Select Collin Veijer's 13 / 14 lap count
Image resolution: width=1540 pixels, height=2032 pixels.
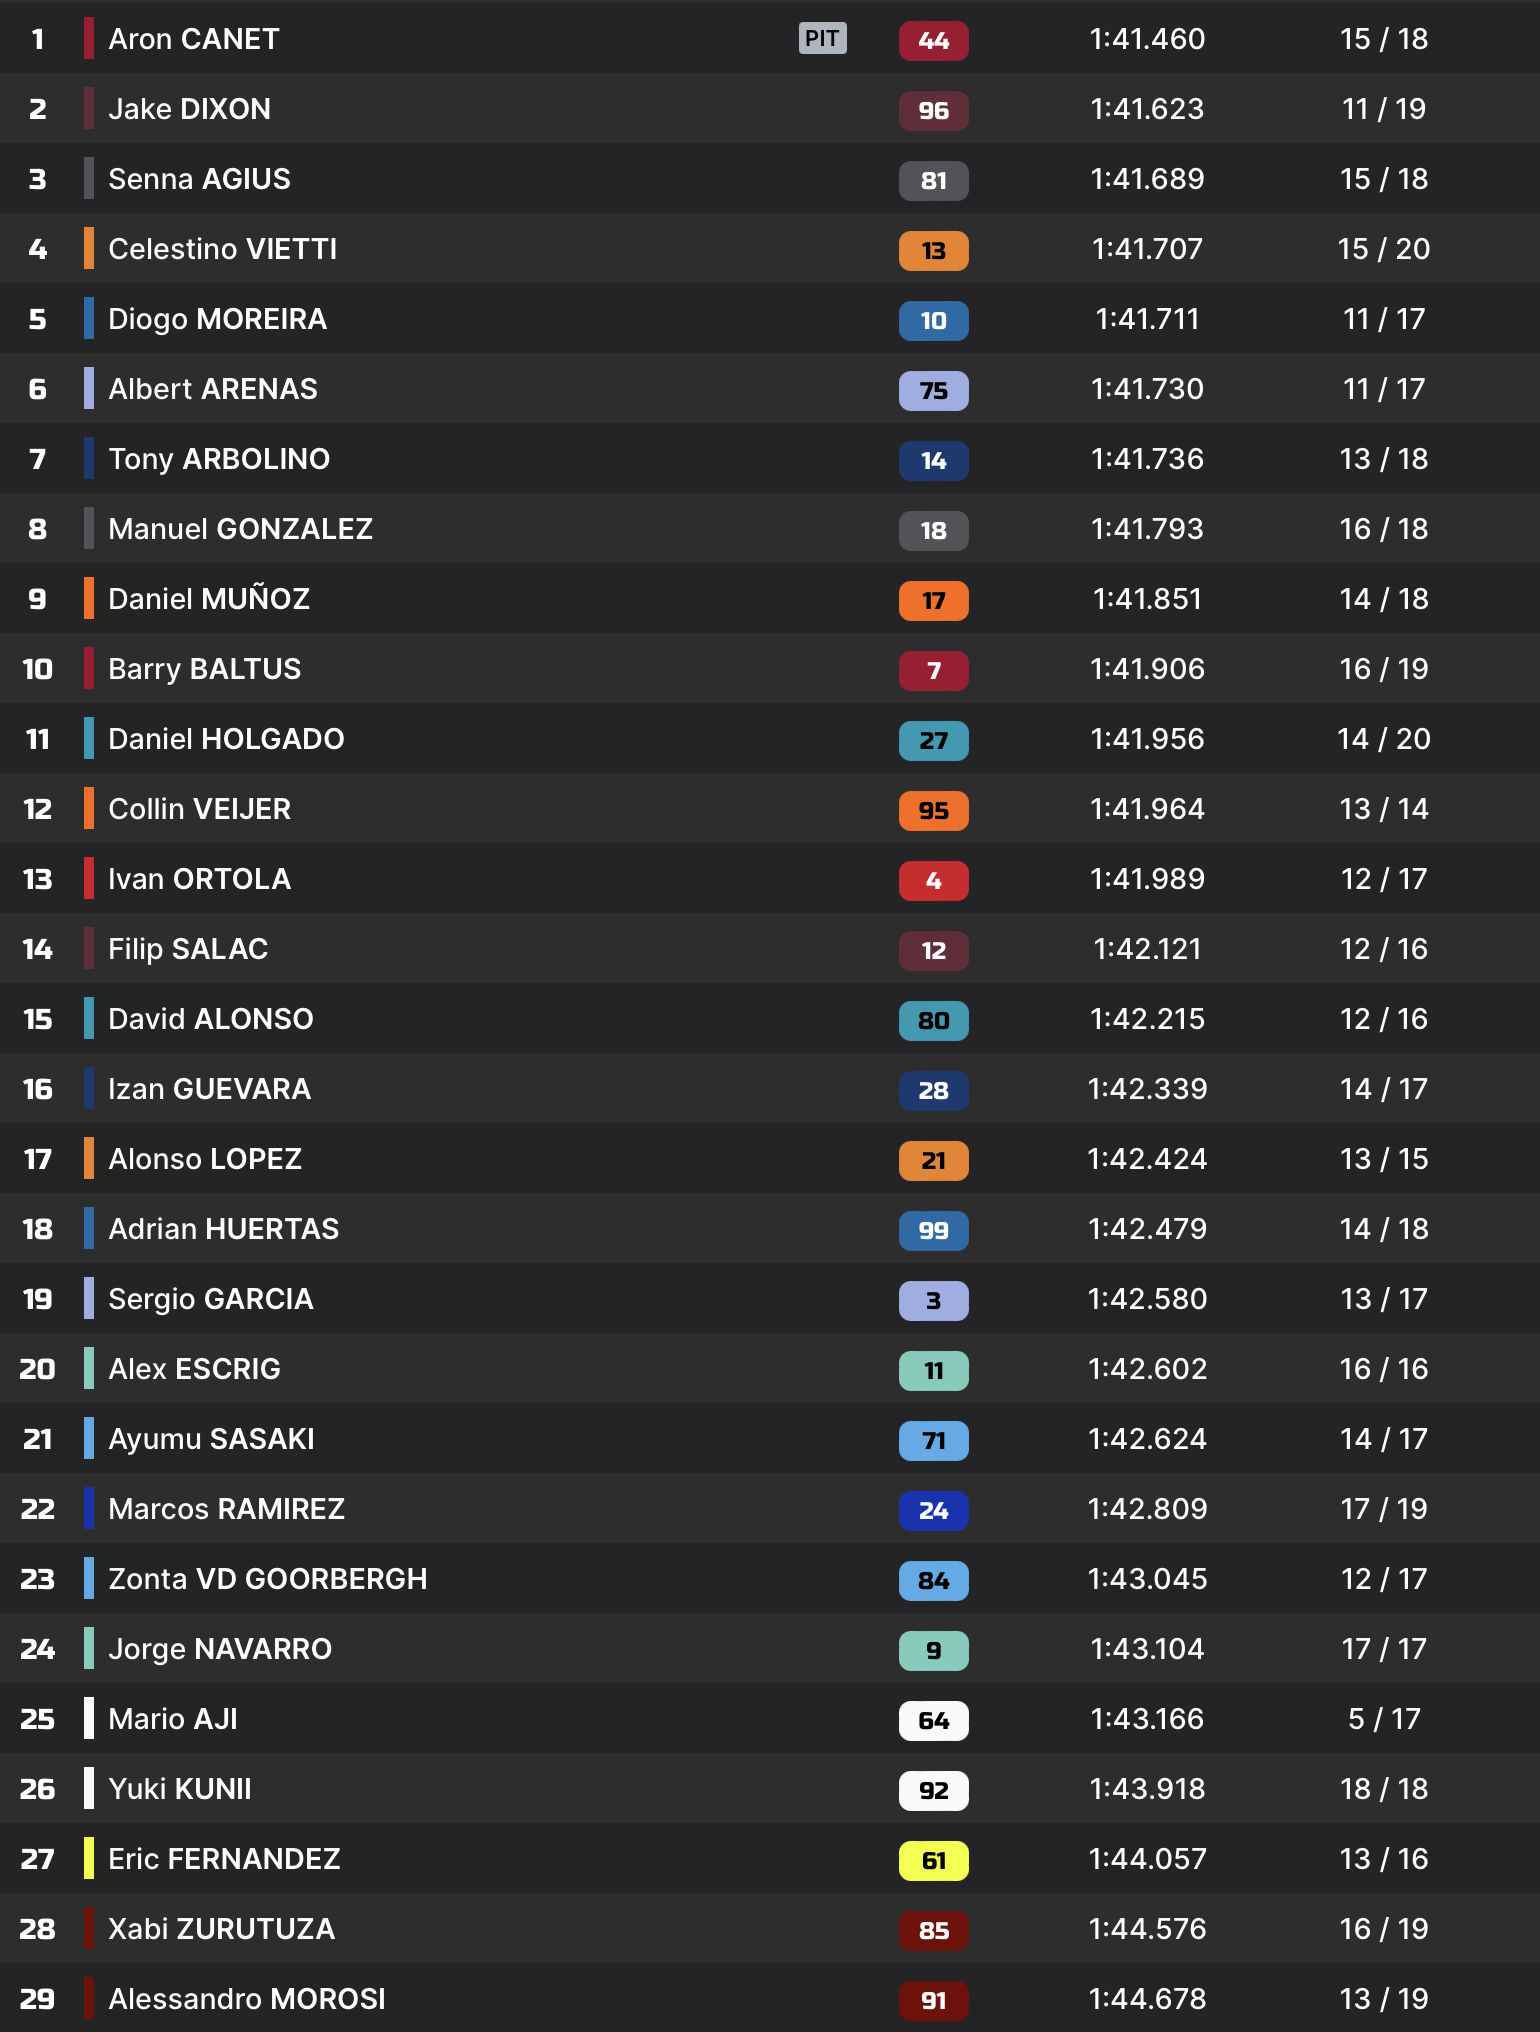click(x=1384, y=809)
